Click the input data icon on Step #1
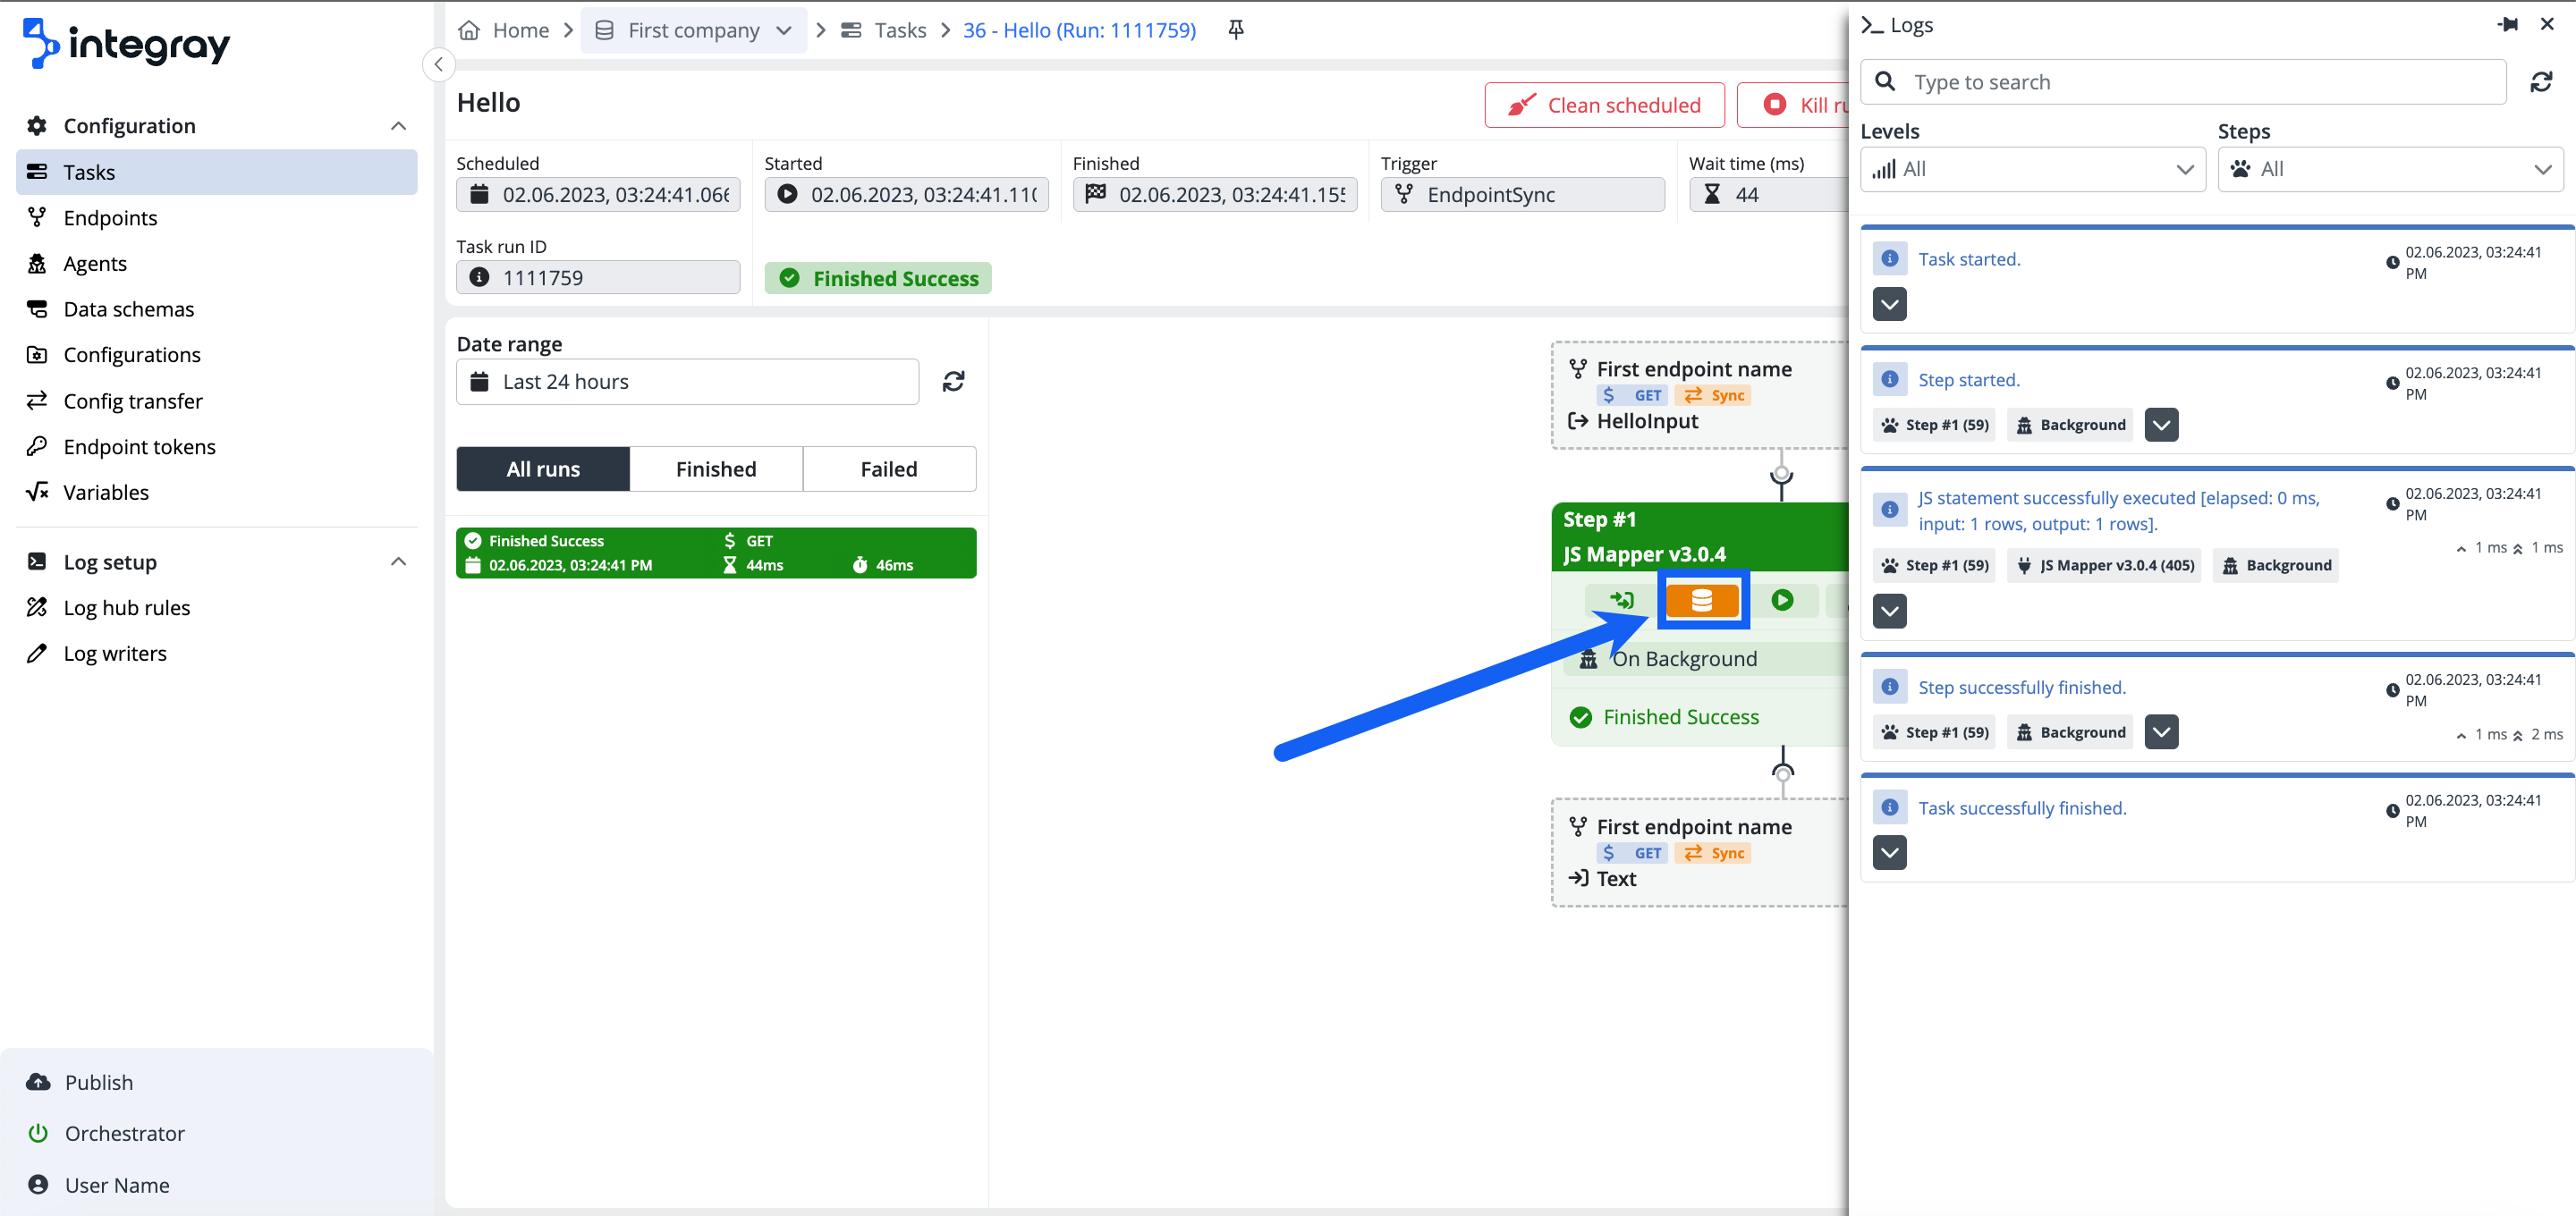The image size is (2576, 1216). 1622,600
